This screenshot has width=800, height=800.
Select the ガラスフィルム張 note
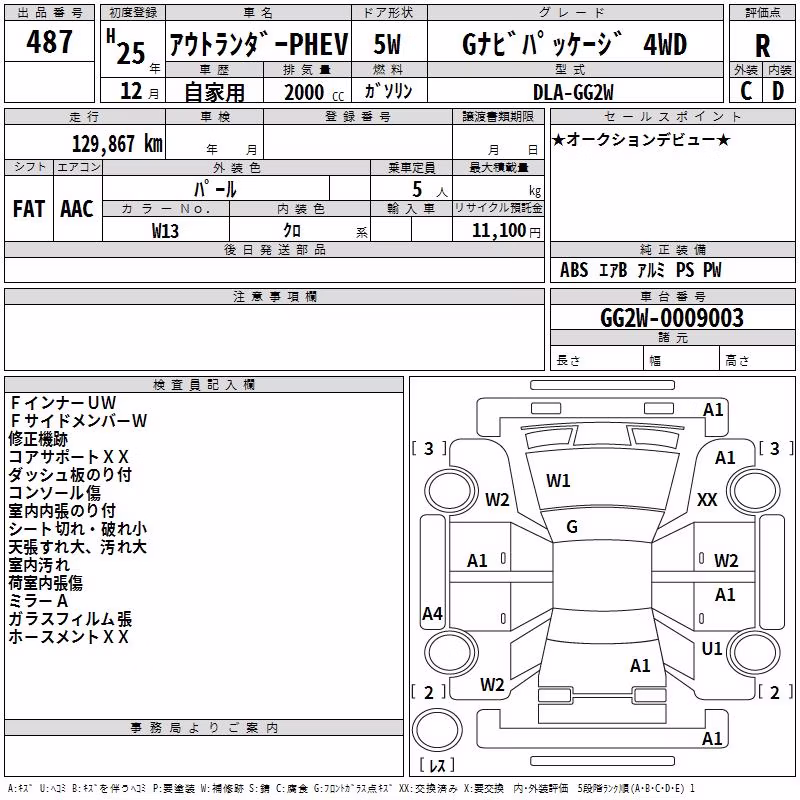click(70, 619)
